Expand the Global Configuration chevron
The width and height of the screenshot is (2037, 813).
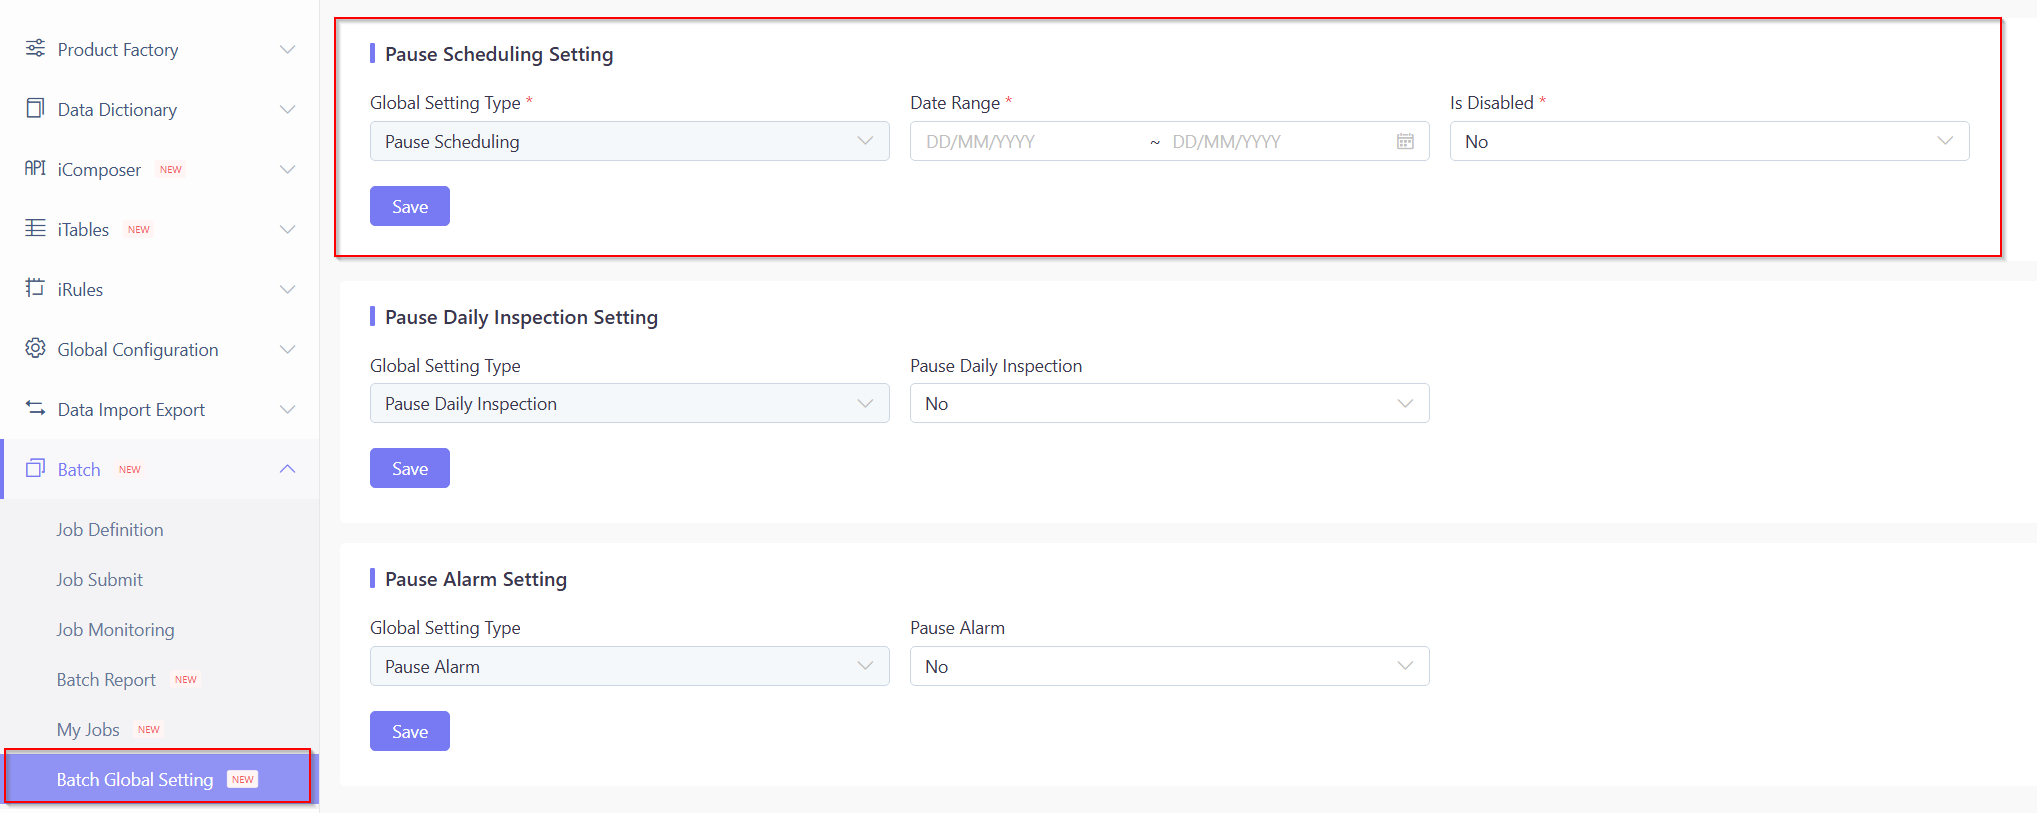(288, 349)
